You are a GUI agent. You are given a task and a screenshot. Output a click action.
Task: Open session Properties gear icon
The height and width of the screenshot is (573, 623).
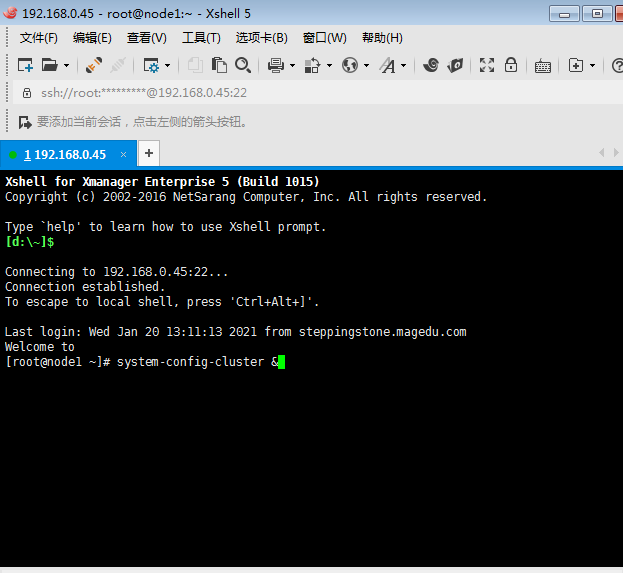click(151, 65)
